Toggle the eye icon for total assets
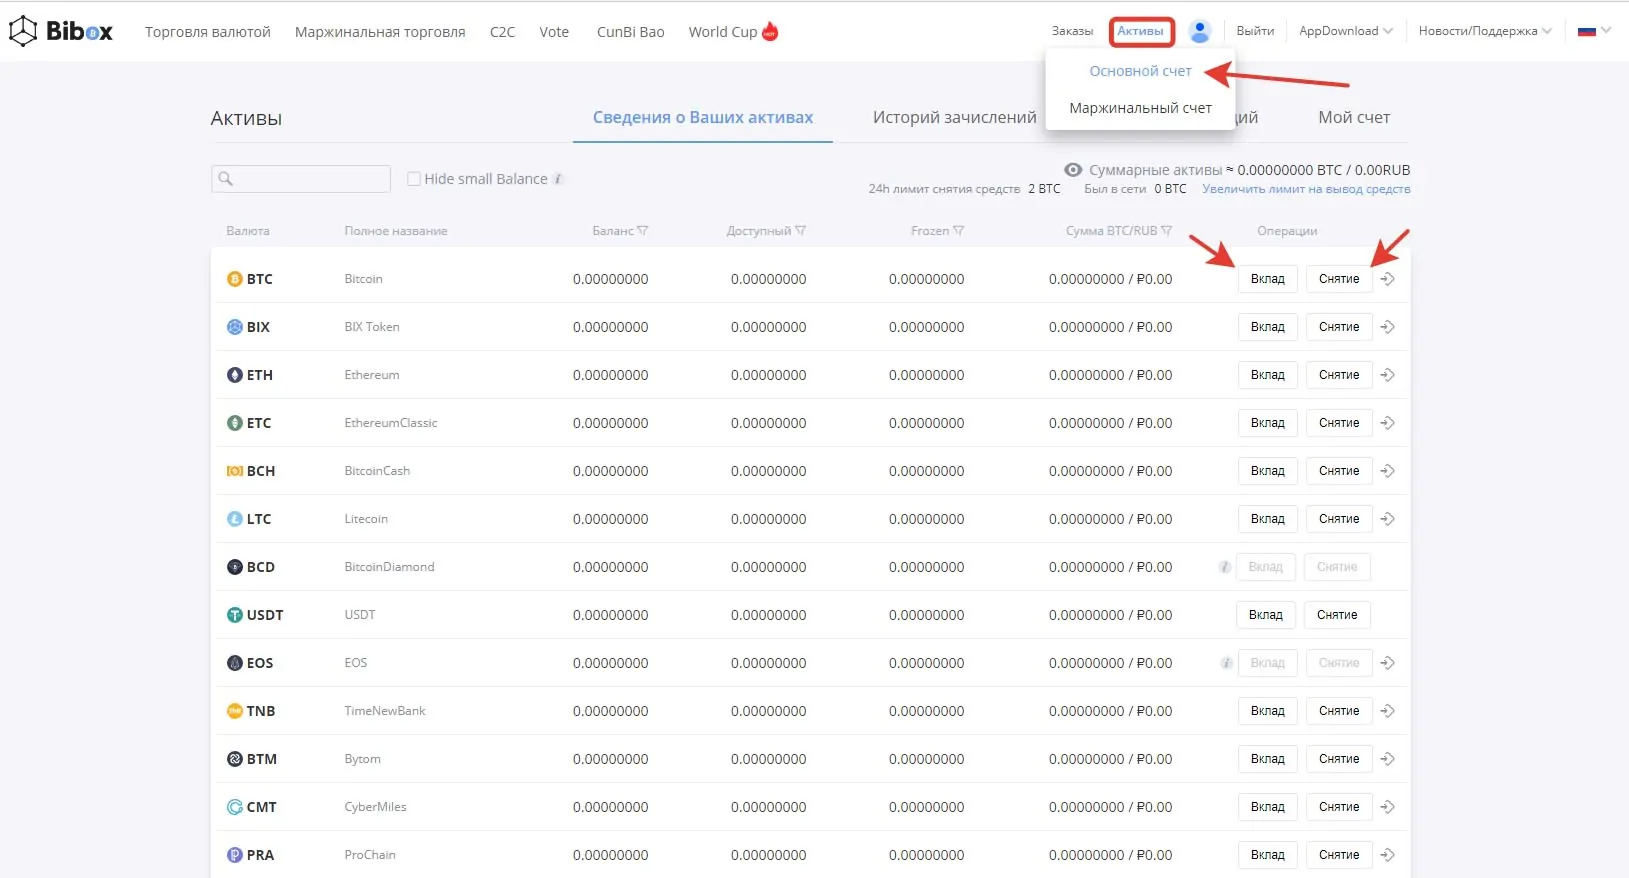Viewport: 1629px width, 878px height. click(x=1073, y=170)
